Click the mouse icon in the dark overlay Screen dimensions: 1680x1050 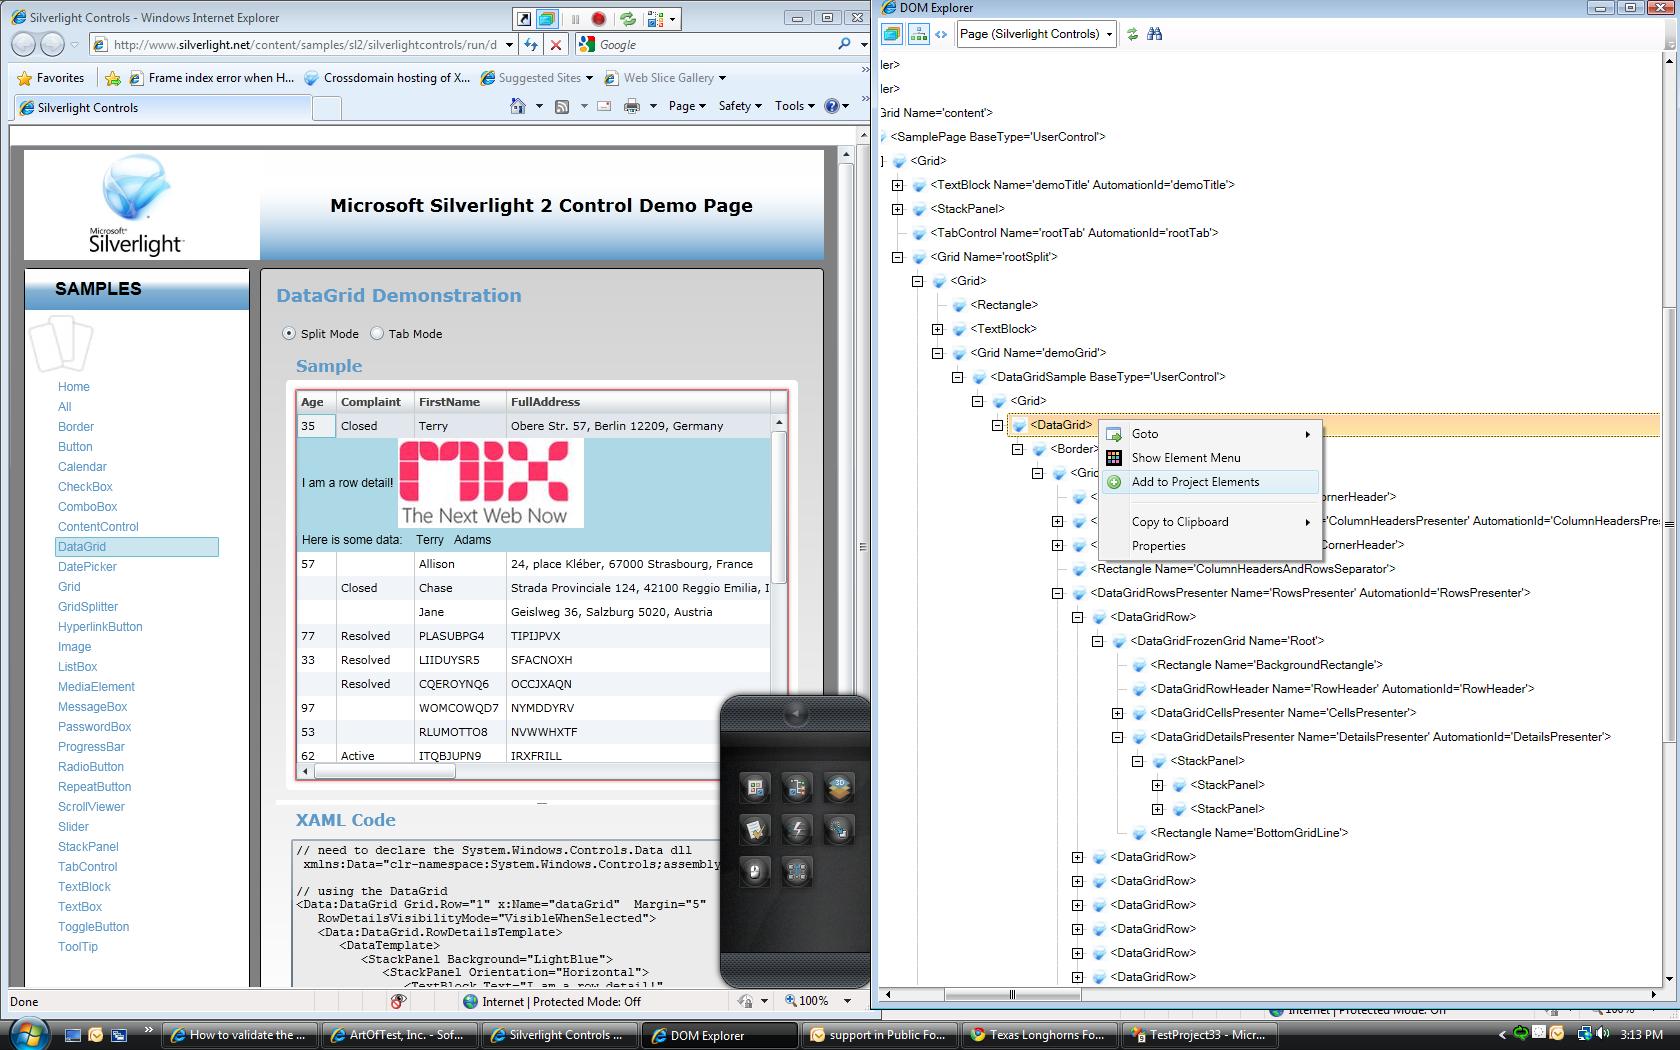coord(755,871)
